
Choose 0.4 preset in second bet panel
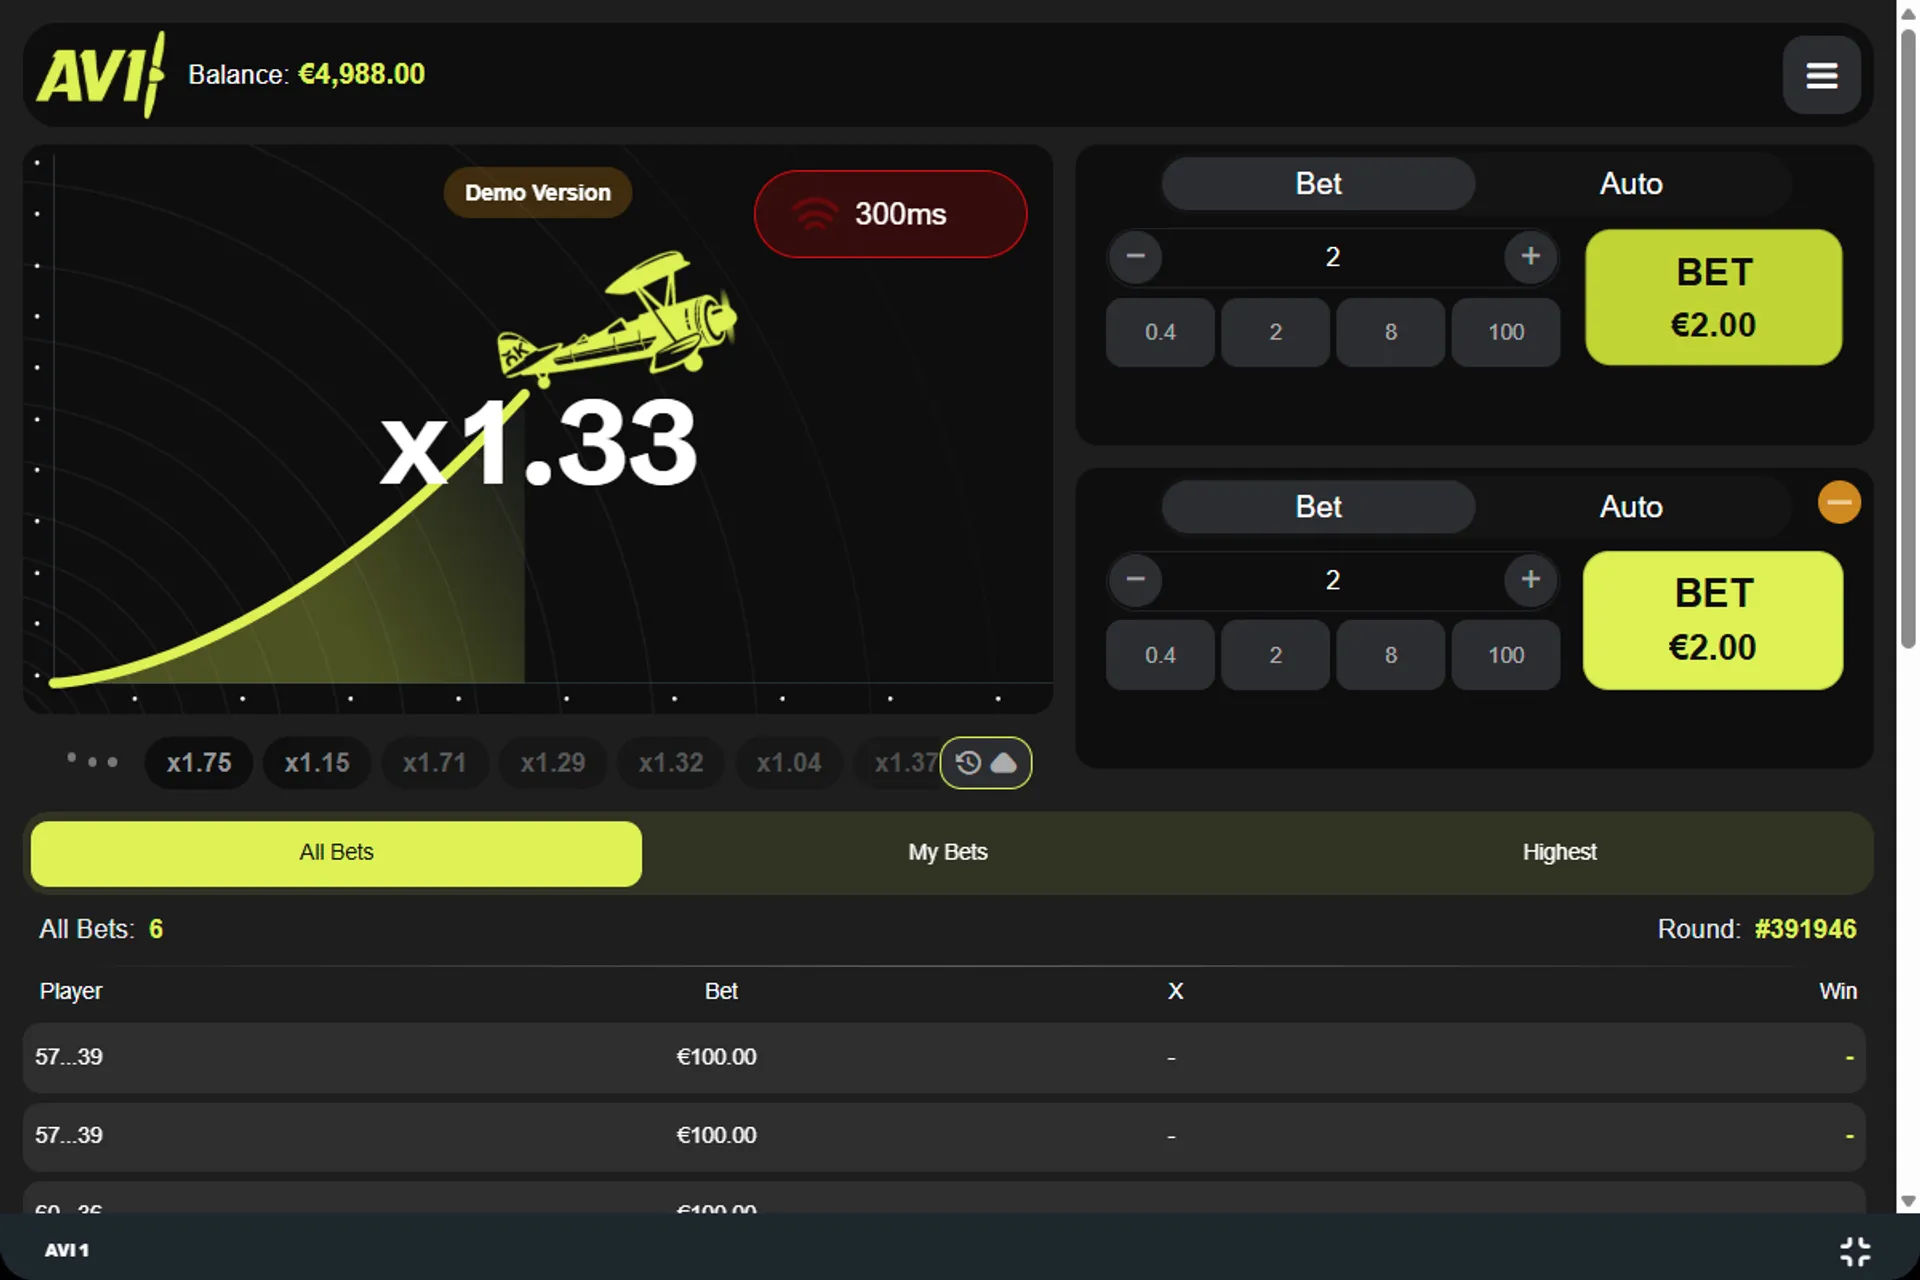point(1160,655)
